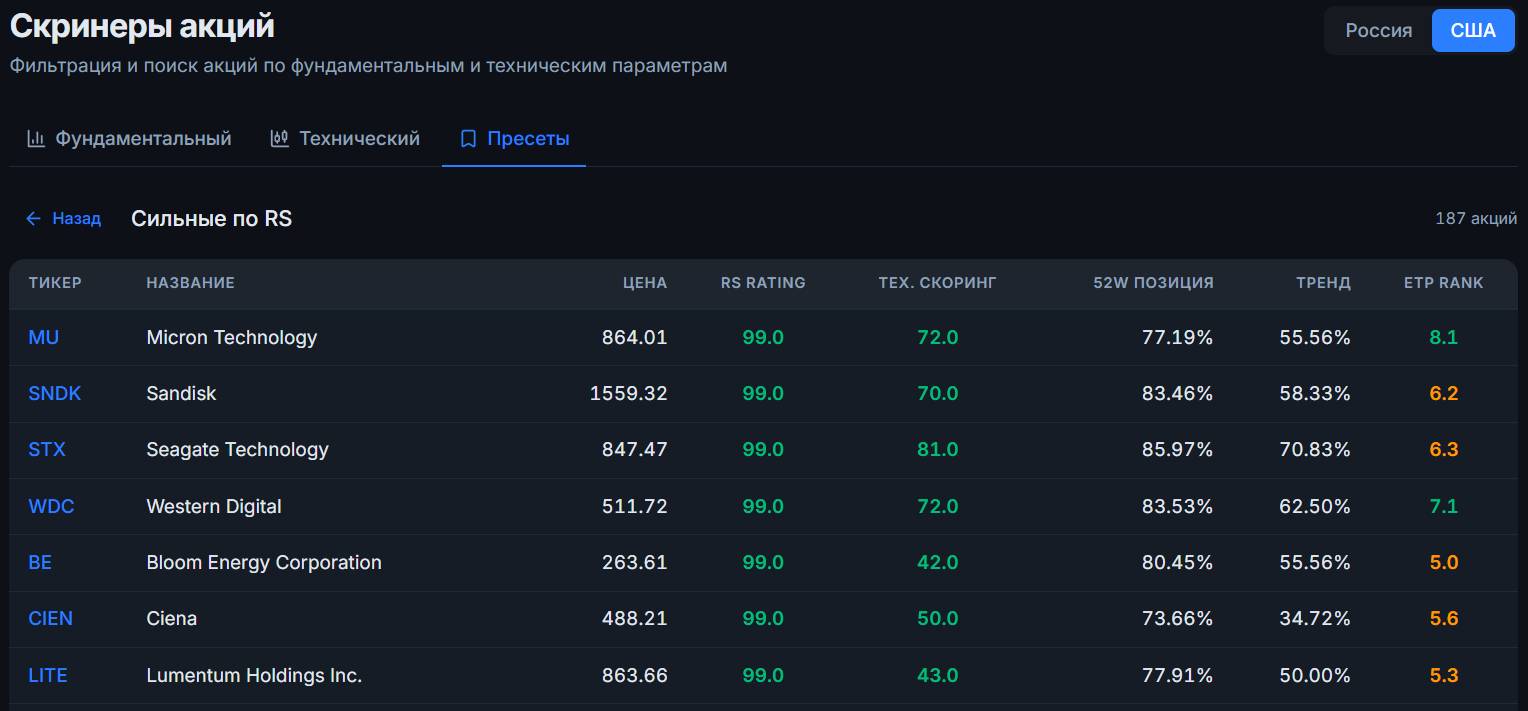Image resolution: width=1528 pixels, height=711 pixels.
Task: Switch market to Россия
Action: [1379, 30]
